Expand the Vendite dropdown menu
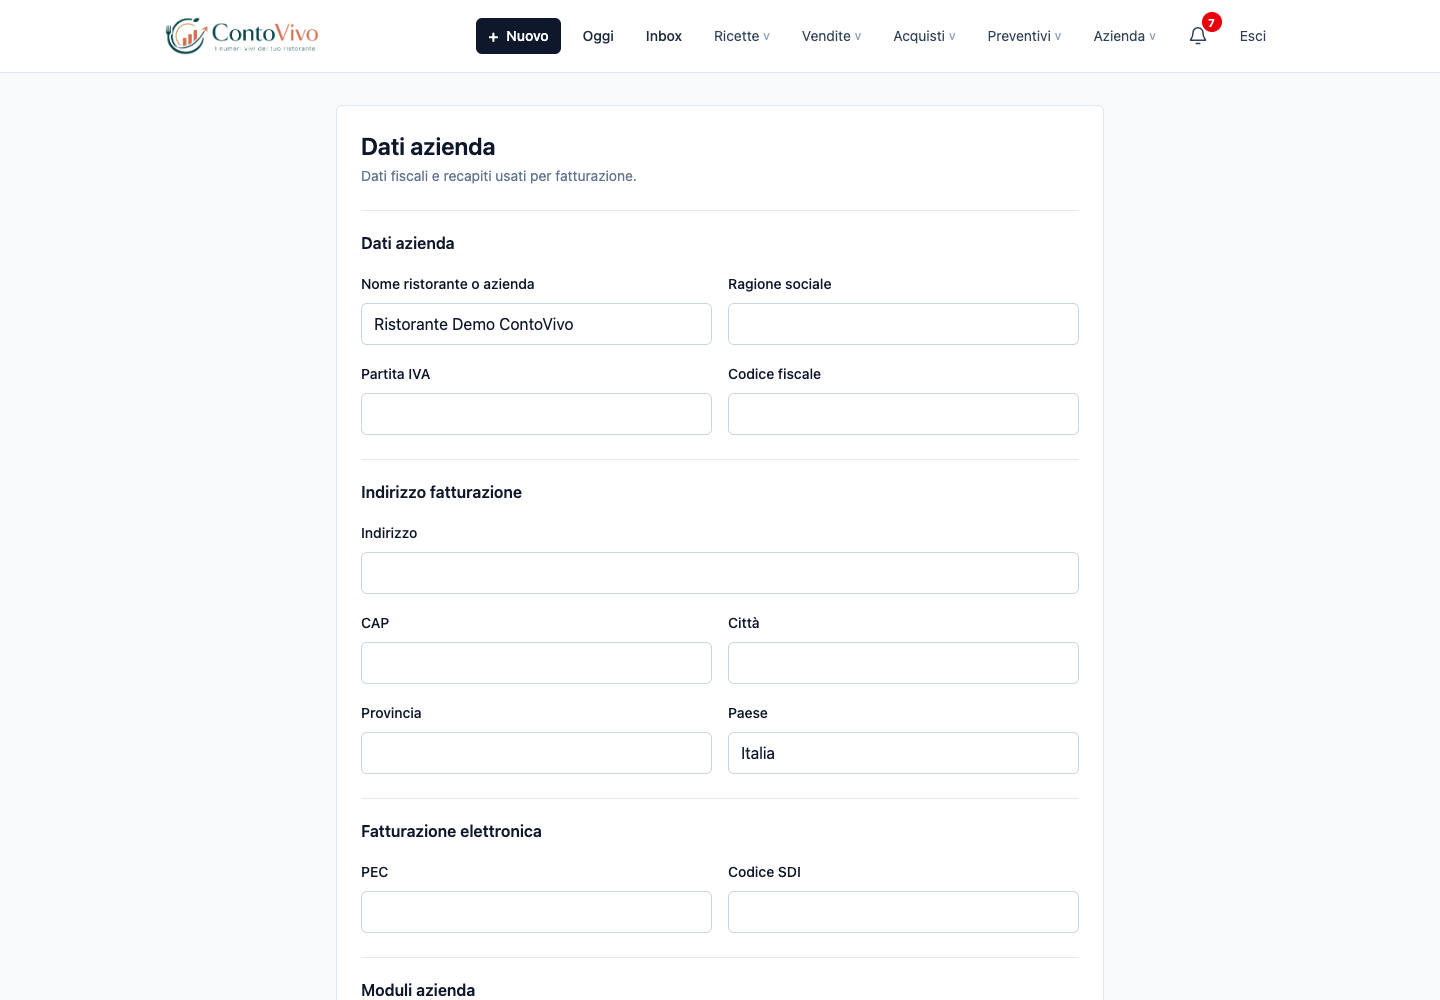1440x1000 pixels. (x=831, y=36)
